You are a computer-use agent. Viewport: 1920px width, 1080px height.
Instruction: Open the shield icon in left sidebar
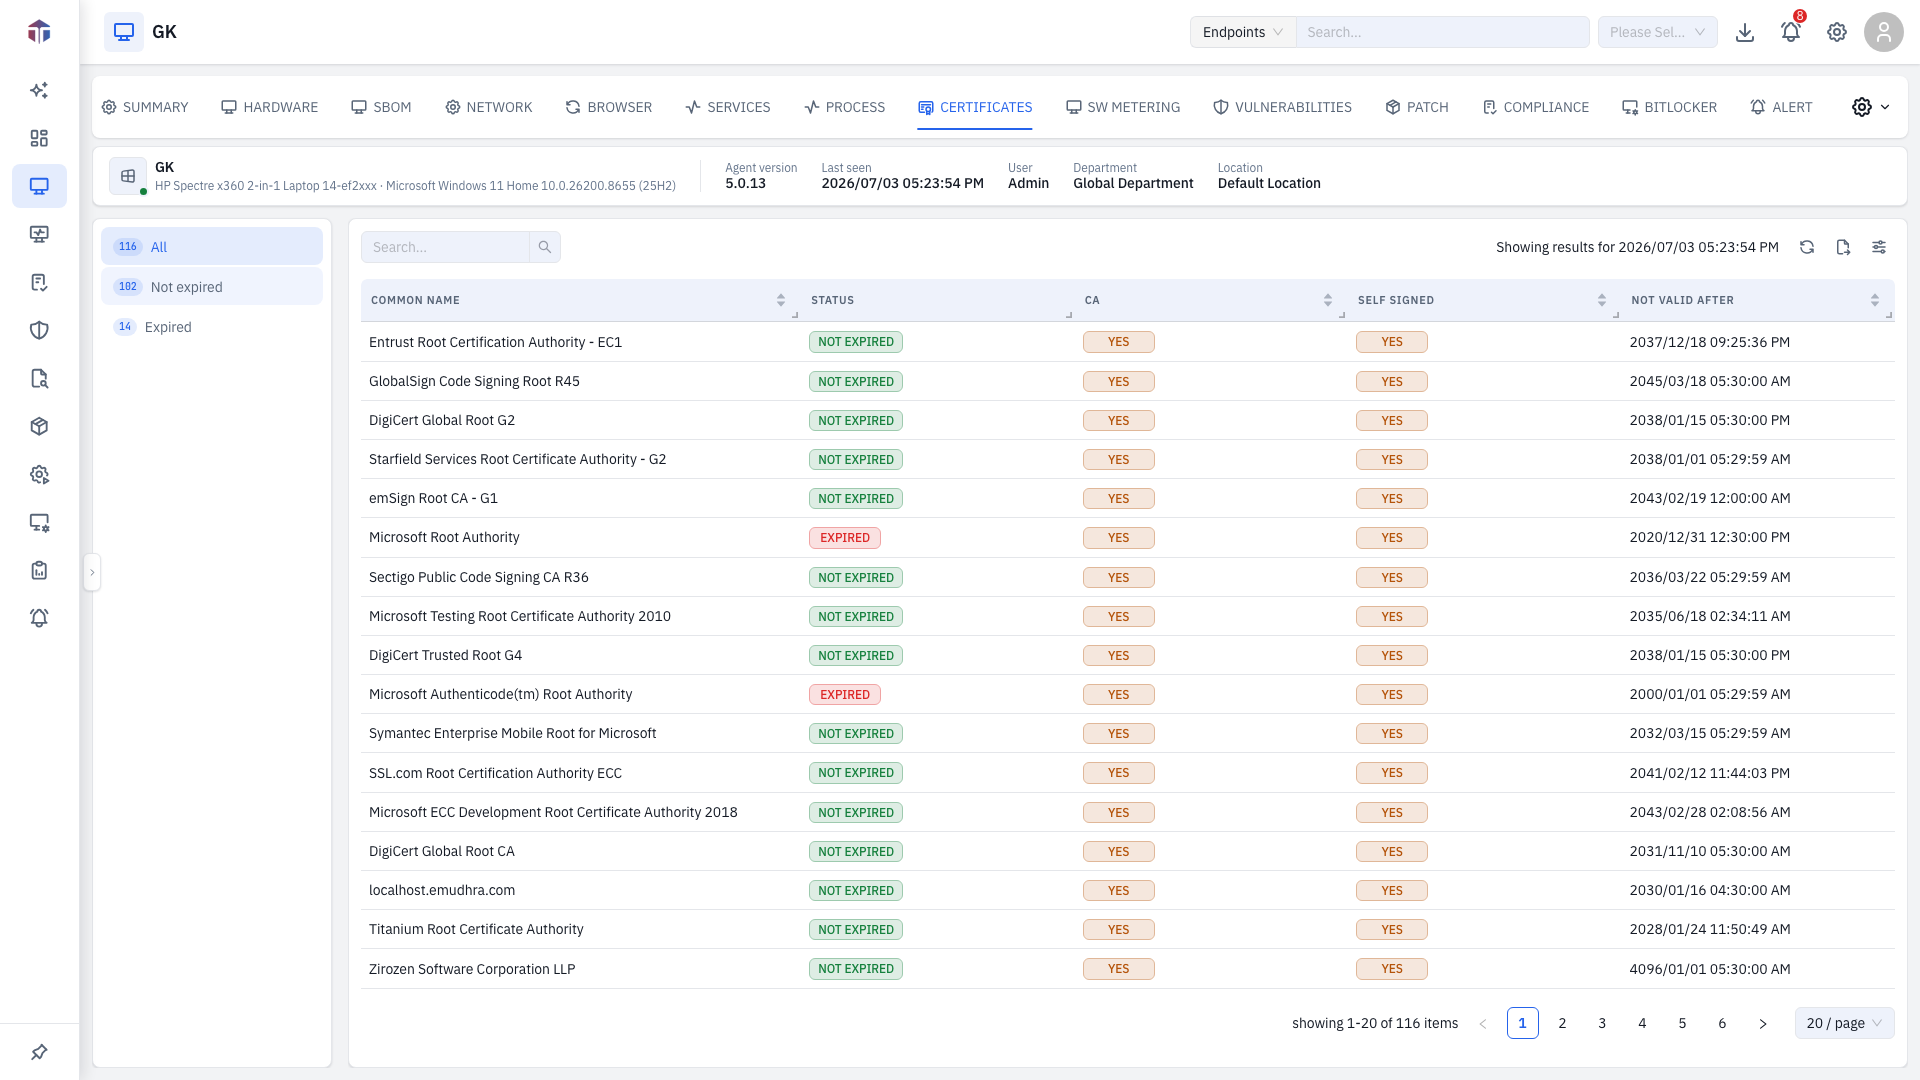pyautogui.click(x=39, y=330)
